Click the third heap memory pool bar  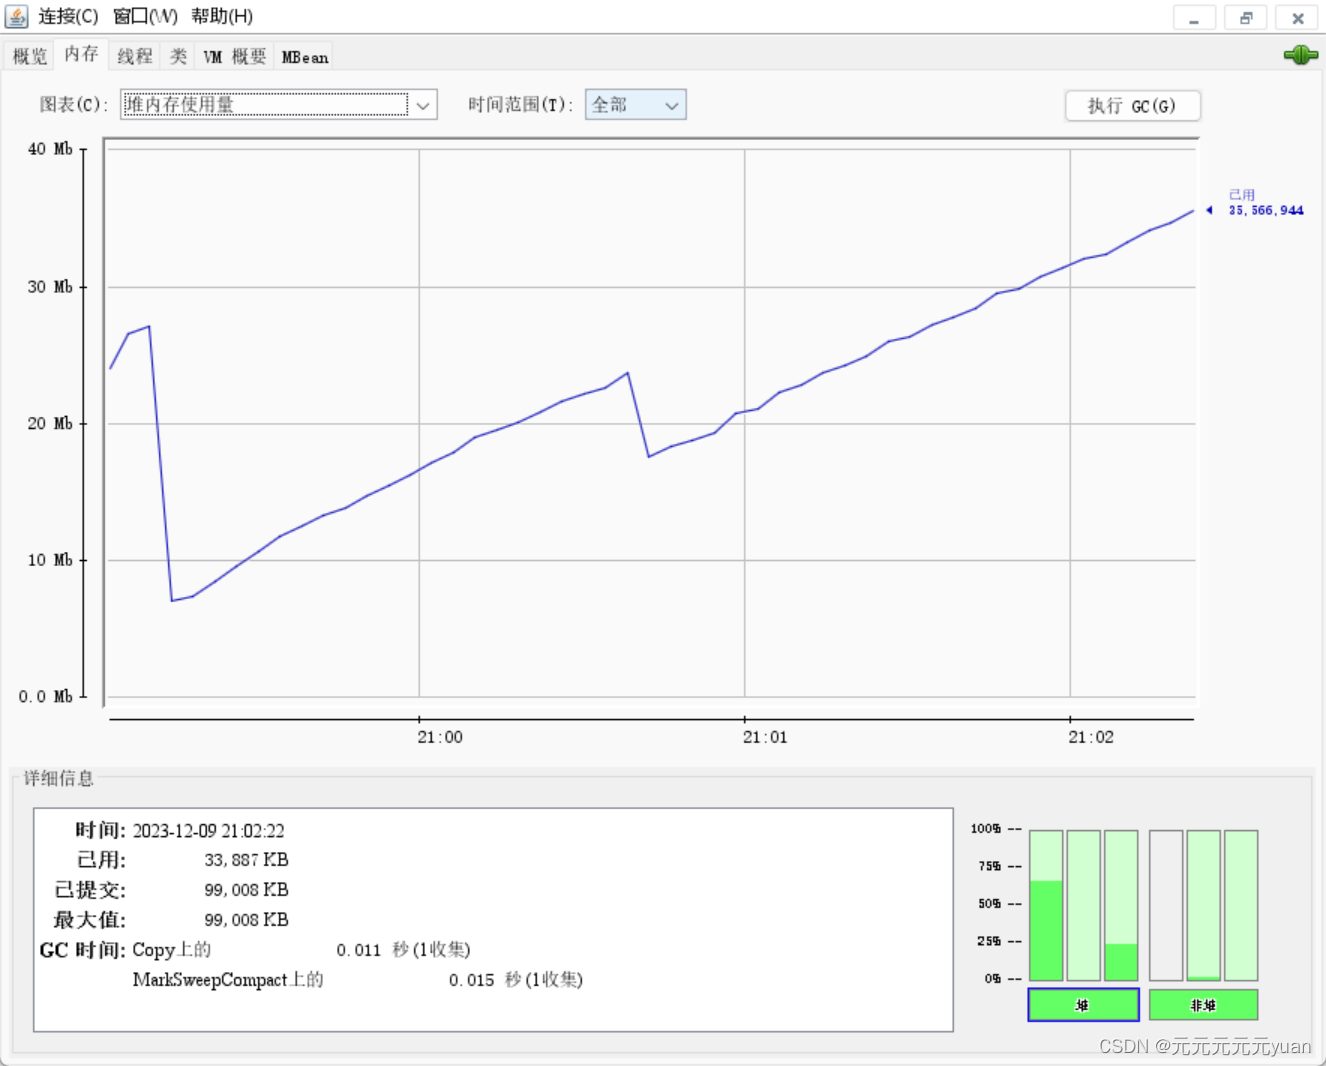[x=1121, y=905]
